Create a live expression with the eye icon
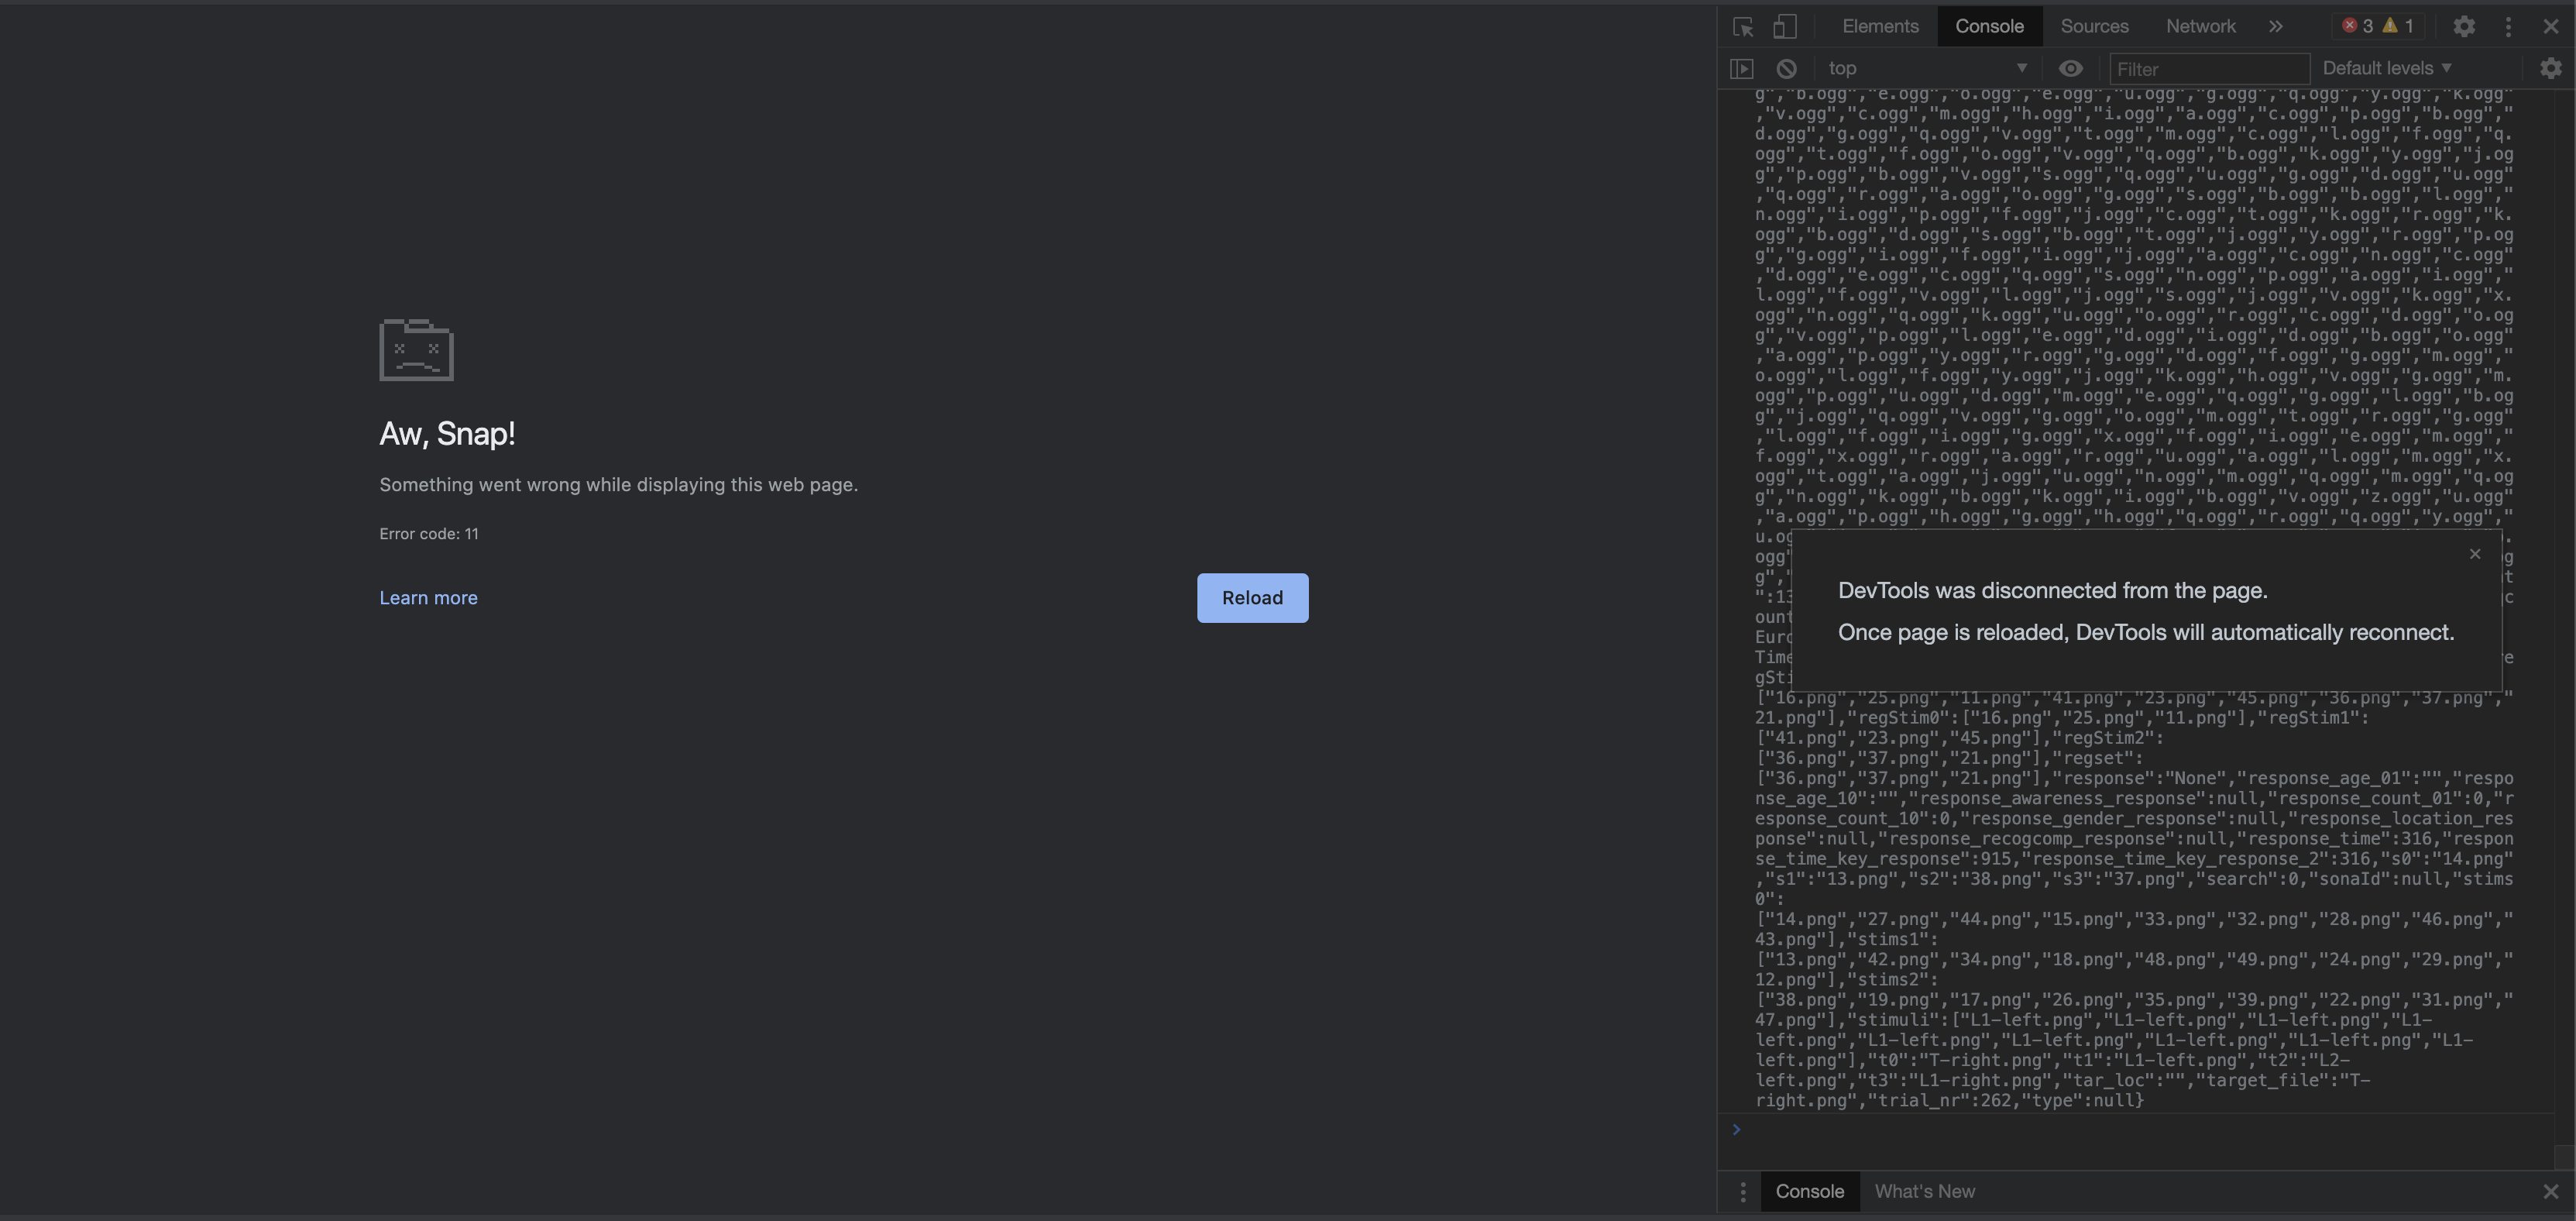 (x=2071, y=68)
